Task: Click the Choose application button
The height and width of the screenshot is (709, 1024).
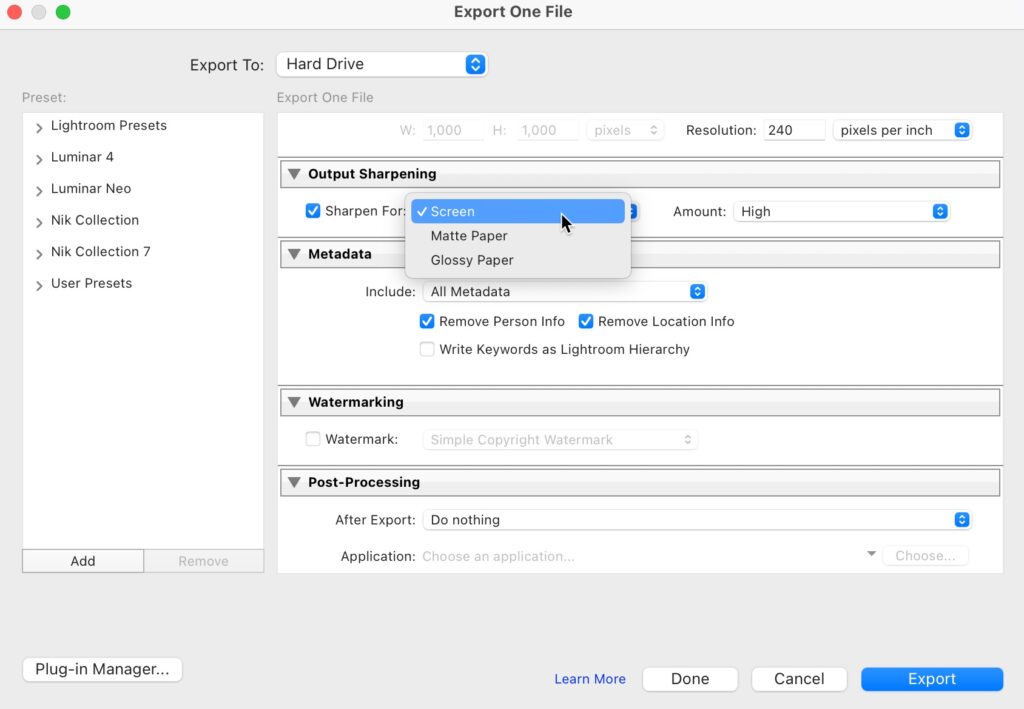Action: point(925,556)
